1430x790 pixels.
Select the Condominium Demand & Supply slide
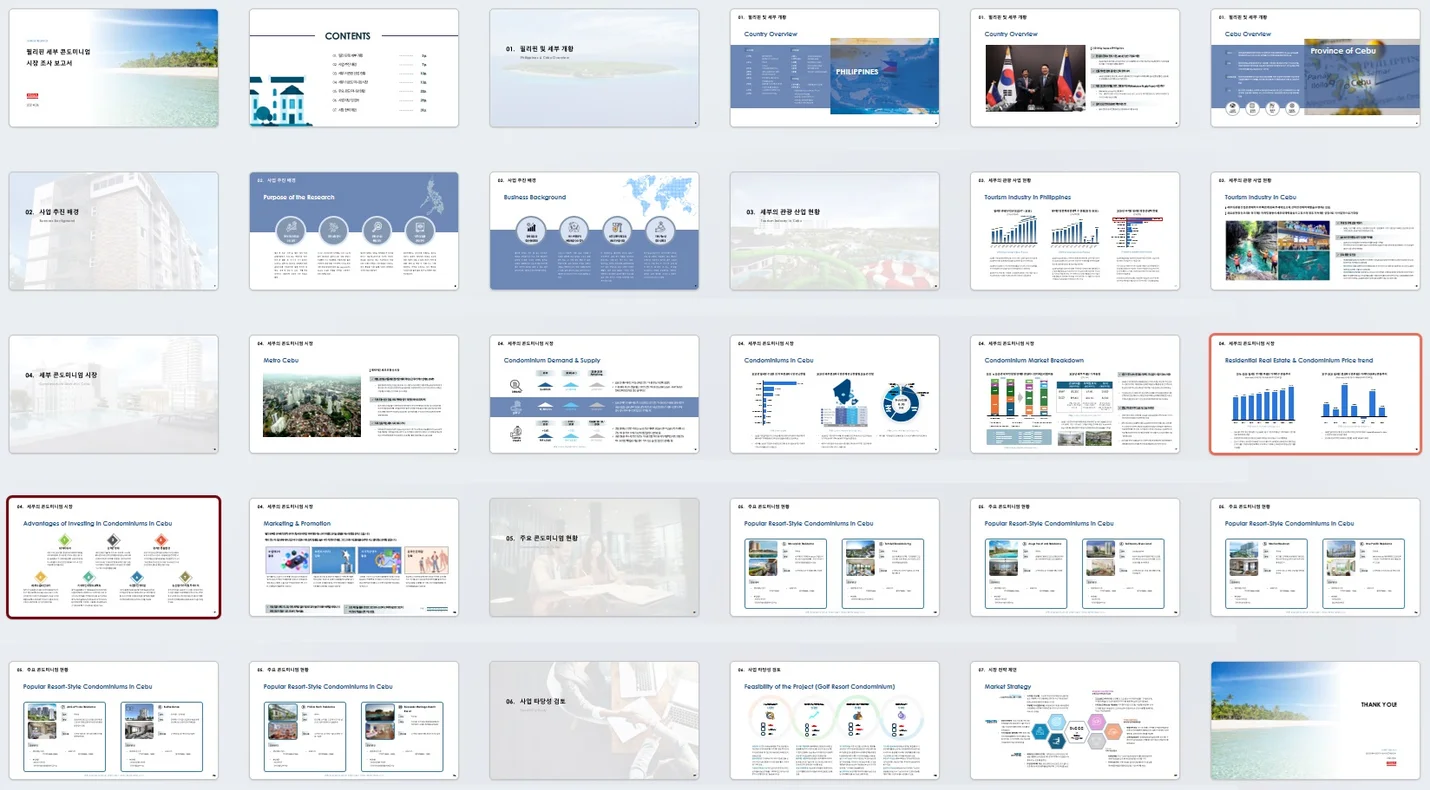(x=594, y=394)
